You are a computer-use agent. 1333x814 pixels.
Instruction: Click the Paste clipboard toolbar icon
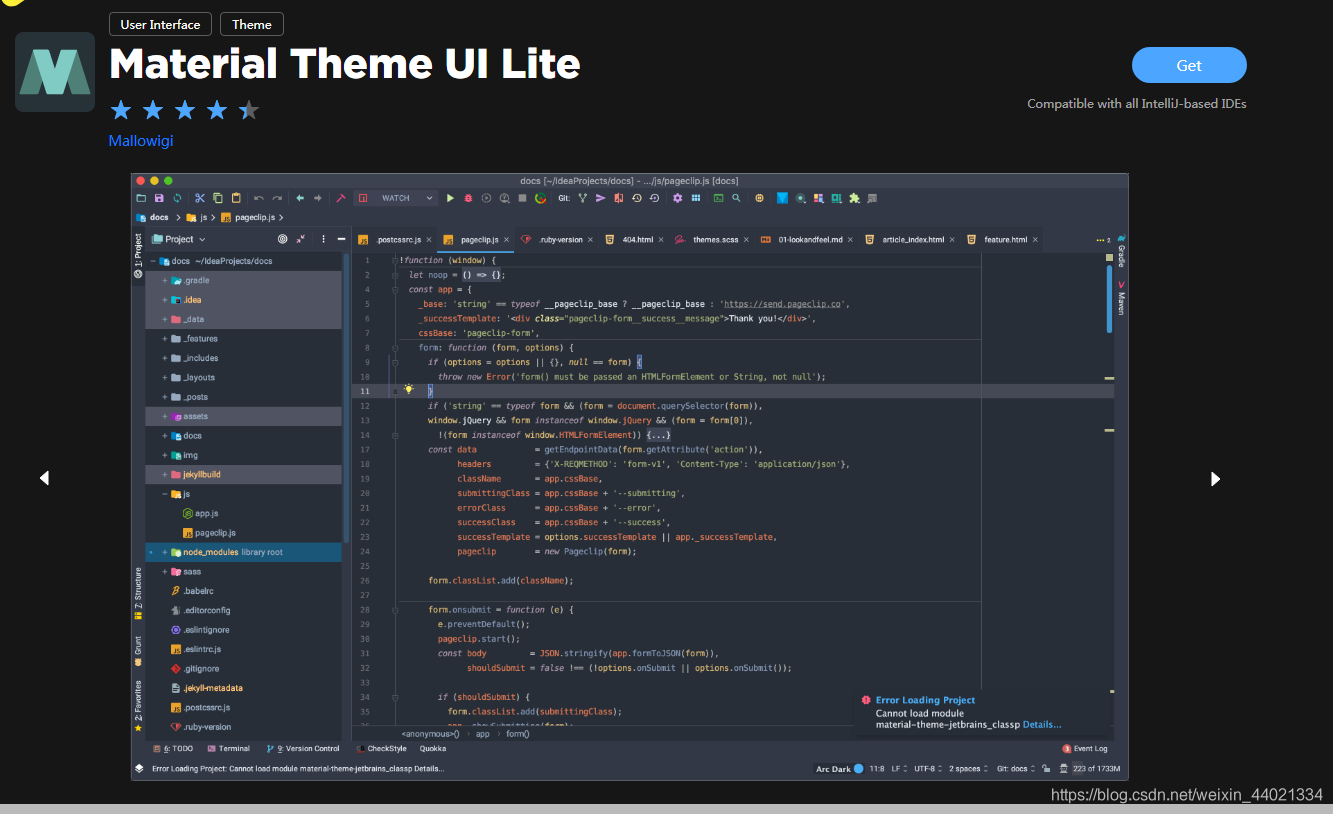pos(236,198)
